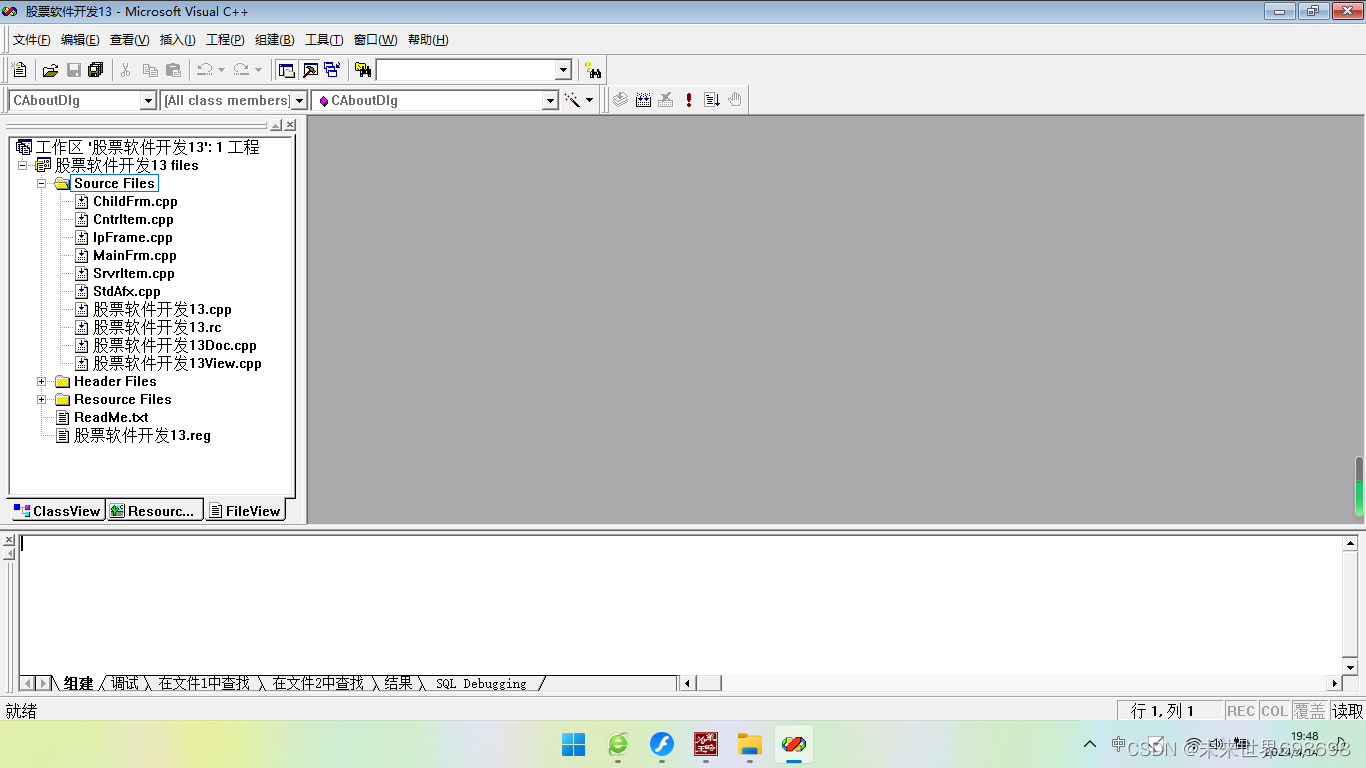
Task: Open the 窗口(W) menu
Action: [375, 40]
